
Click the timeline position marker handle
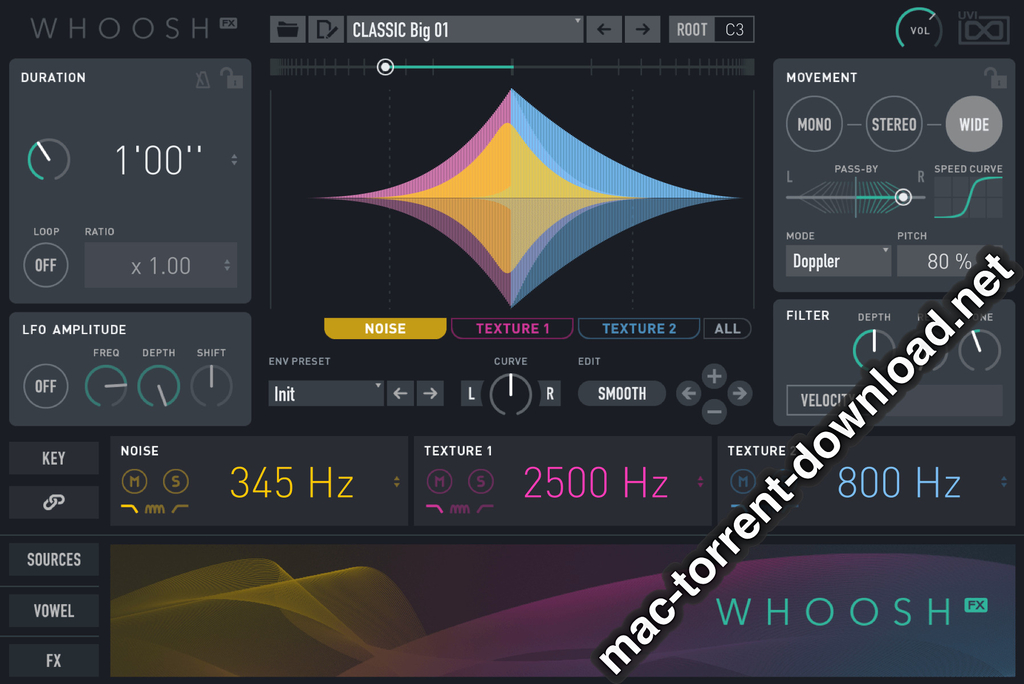(x=385, y=67)
